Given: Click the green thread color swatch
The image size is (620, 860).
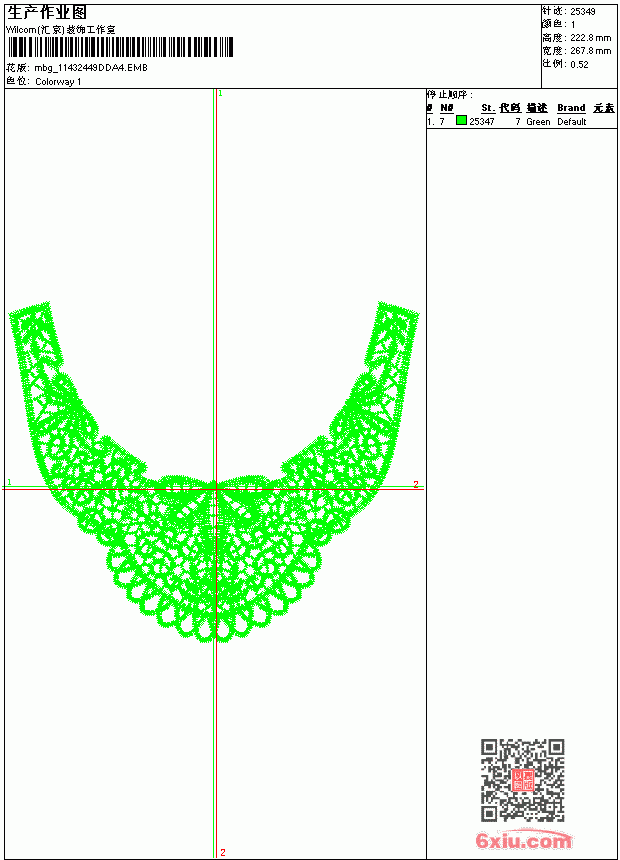Looking at the screenshot, I should [x=461, y=121].
